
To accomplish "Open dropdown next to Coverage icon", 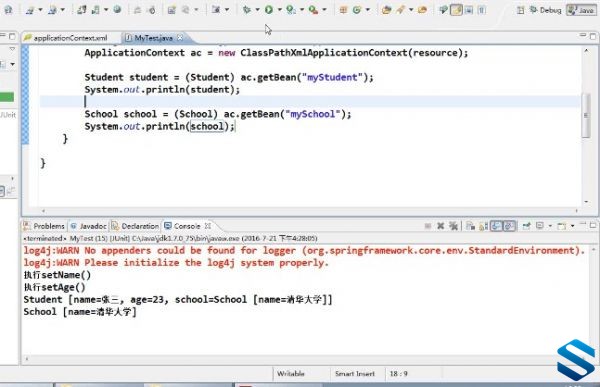I will click(x=302, y=10).
